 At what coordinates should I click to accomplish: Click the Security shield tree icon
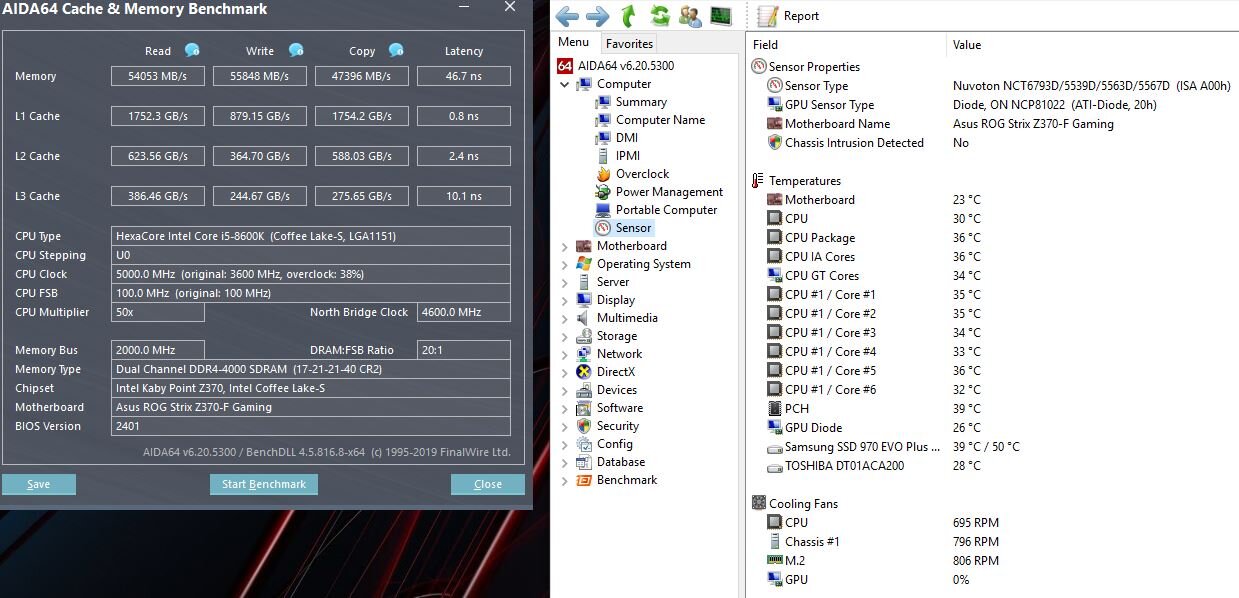(x=585, y=426)
